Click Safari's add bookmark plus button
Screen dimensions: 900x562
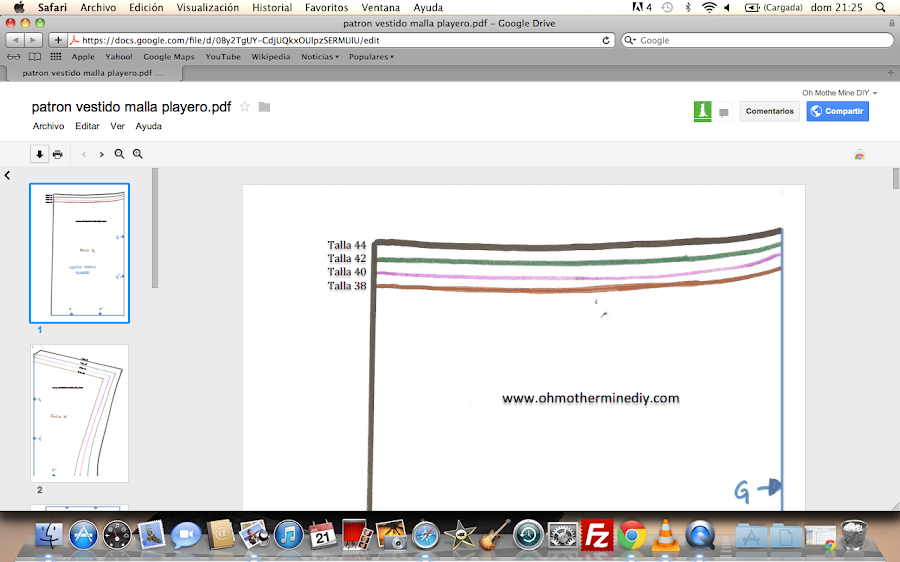tap(58, 40)
